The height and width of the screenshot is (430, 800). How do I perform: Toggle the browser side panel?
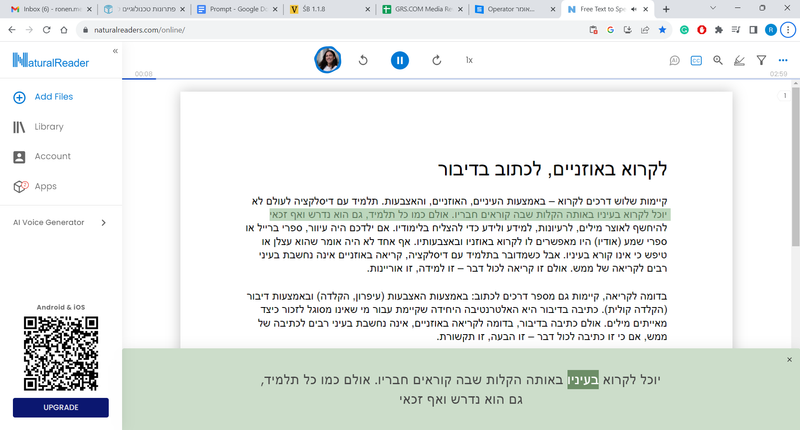tap(753, 30)
